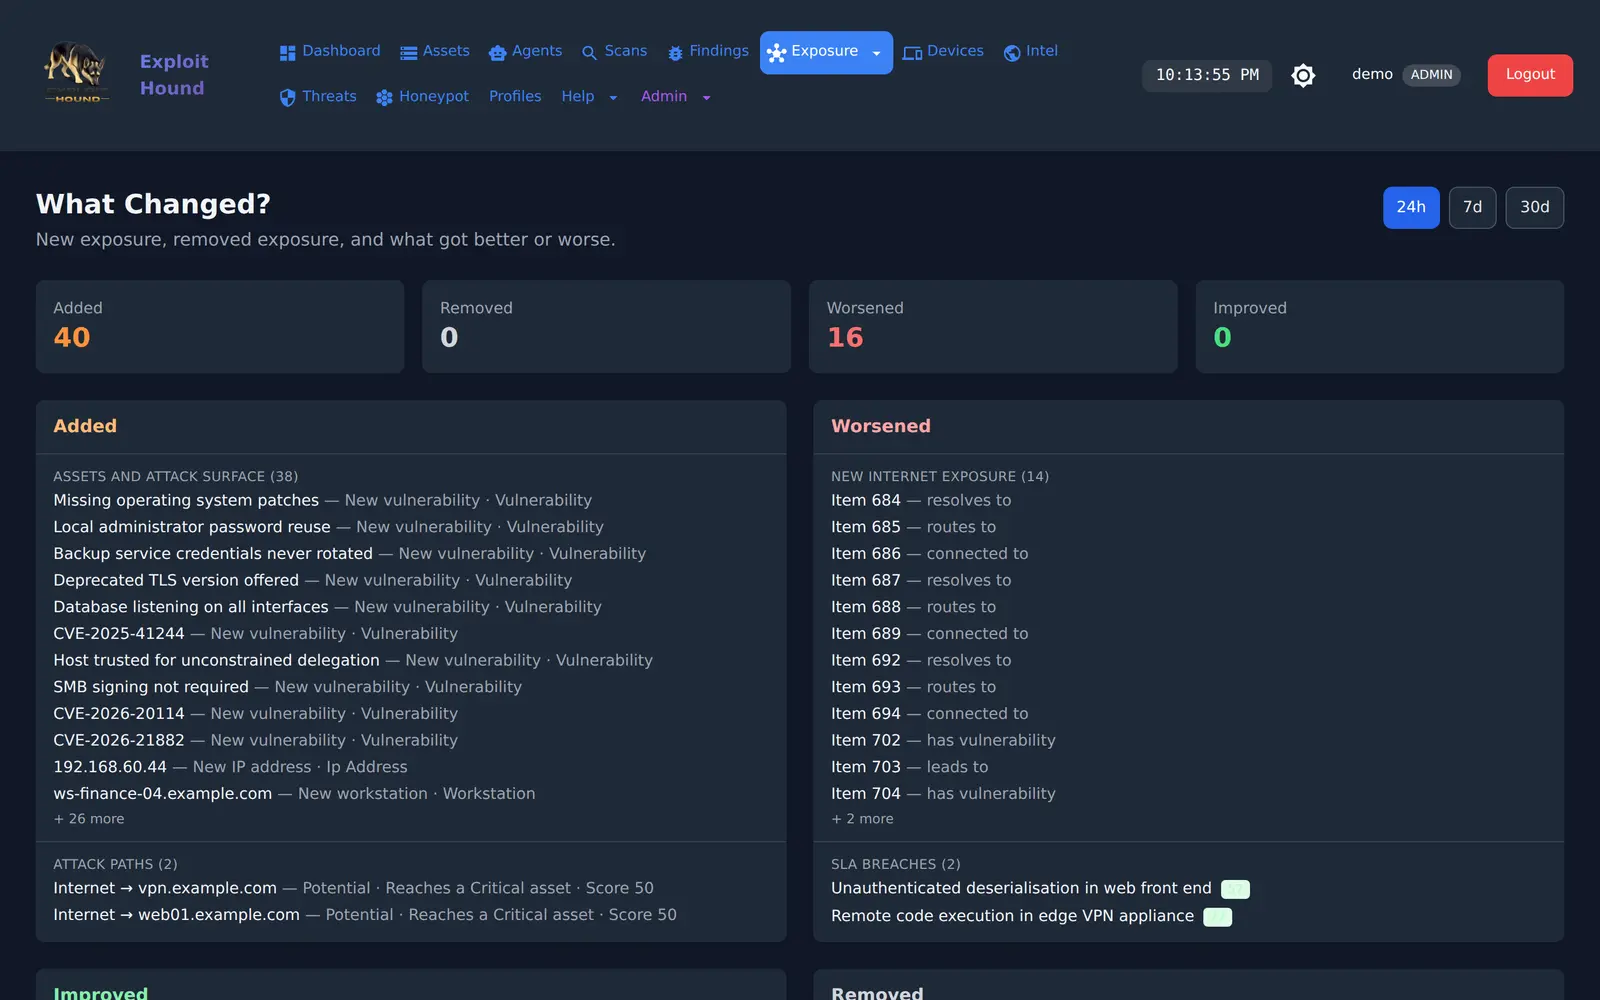Click the '192.168.60.44' IP address row

pyautogui.click(x=230, y=767)
